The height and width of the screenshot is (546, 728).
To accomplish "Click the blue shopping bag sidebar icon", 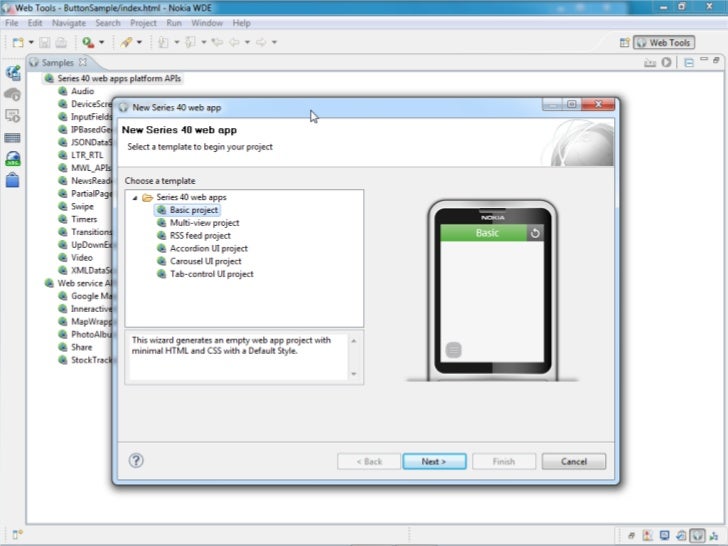I will click(x=13, y=180).
